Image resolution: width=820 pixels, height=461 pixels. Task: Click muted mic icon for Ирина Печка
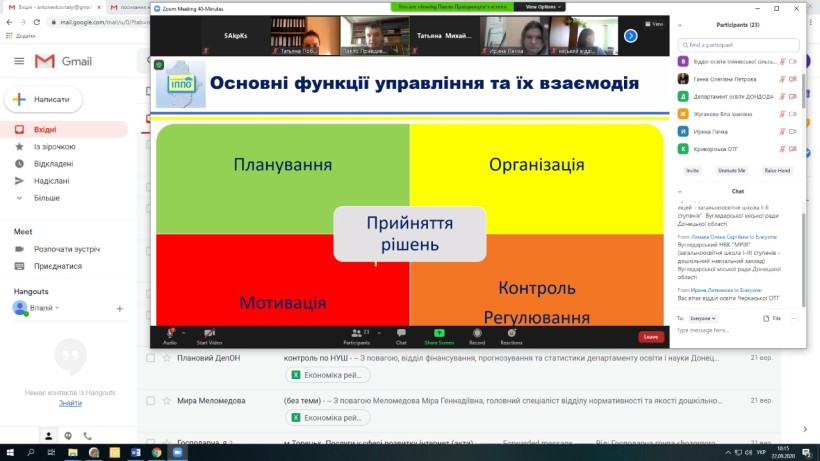(x=782, y=132)
